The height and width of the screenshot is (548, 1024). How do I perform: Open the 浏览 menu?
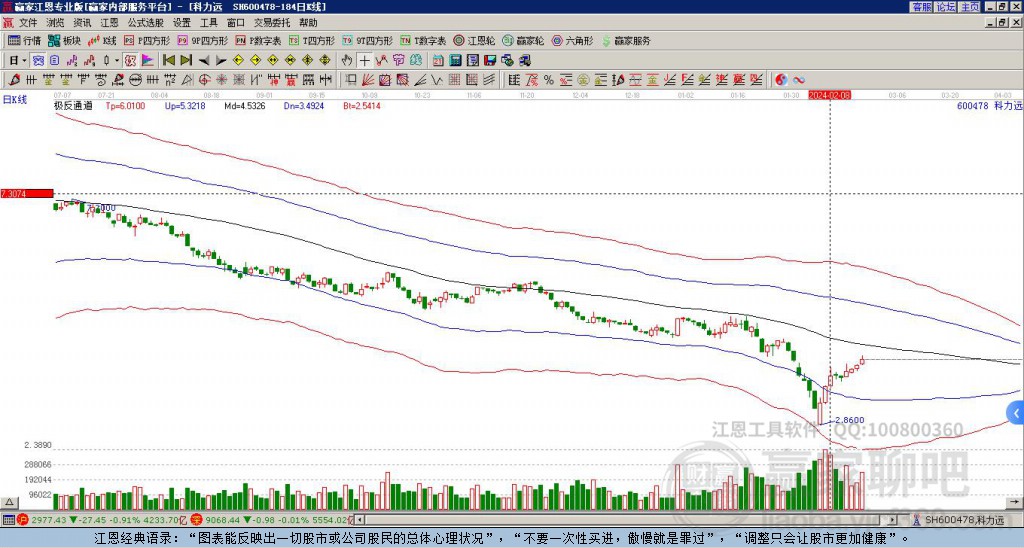click(56, 23)
